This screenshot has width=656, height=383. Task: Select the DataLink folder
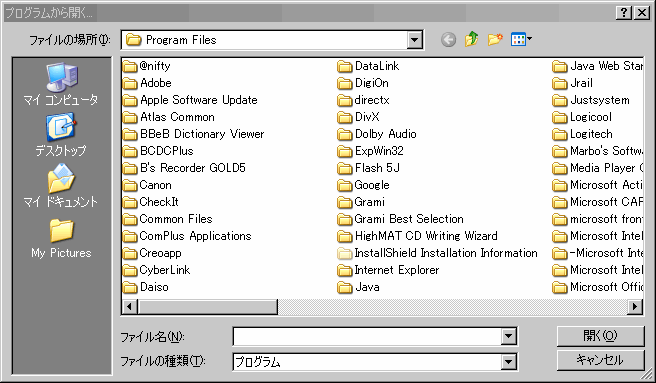(368, 66)
